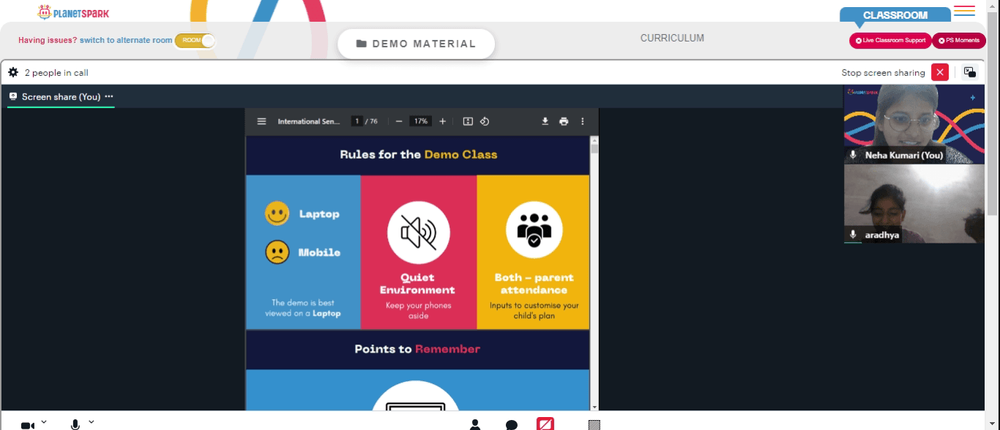Open the chat bubble icon
This screenshot has width=1000, height=430.
click(x=511, y=425)
